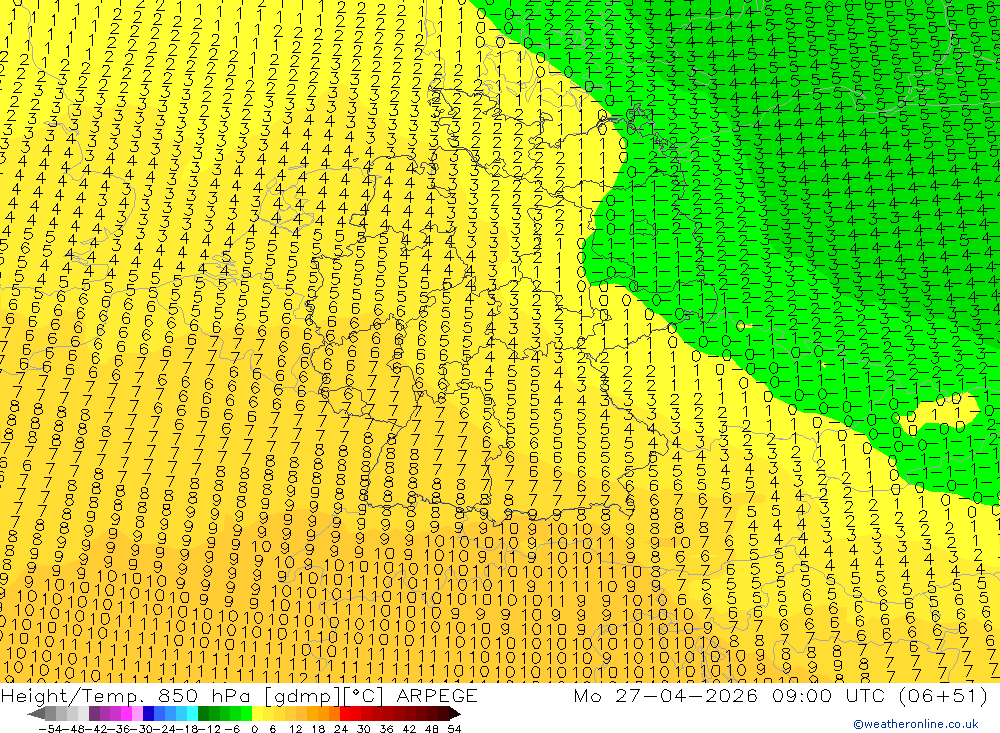Open the weatheronline.co.uk copyright link

(x=916, y=724)
